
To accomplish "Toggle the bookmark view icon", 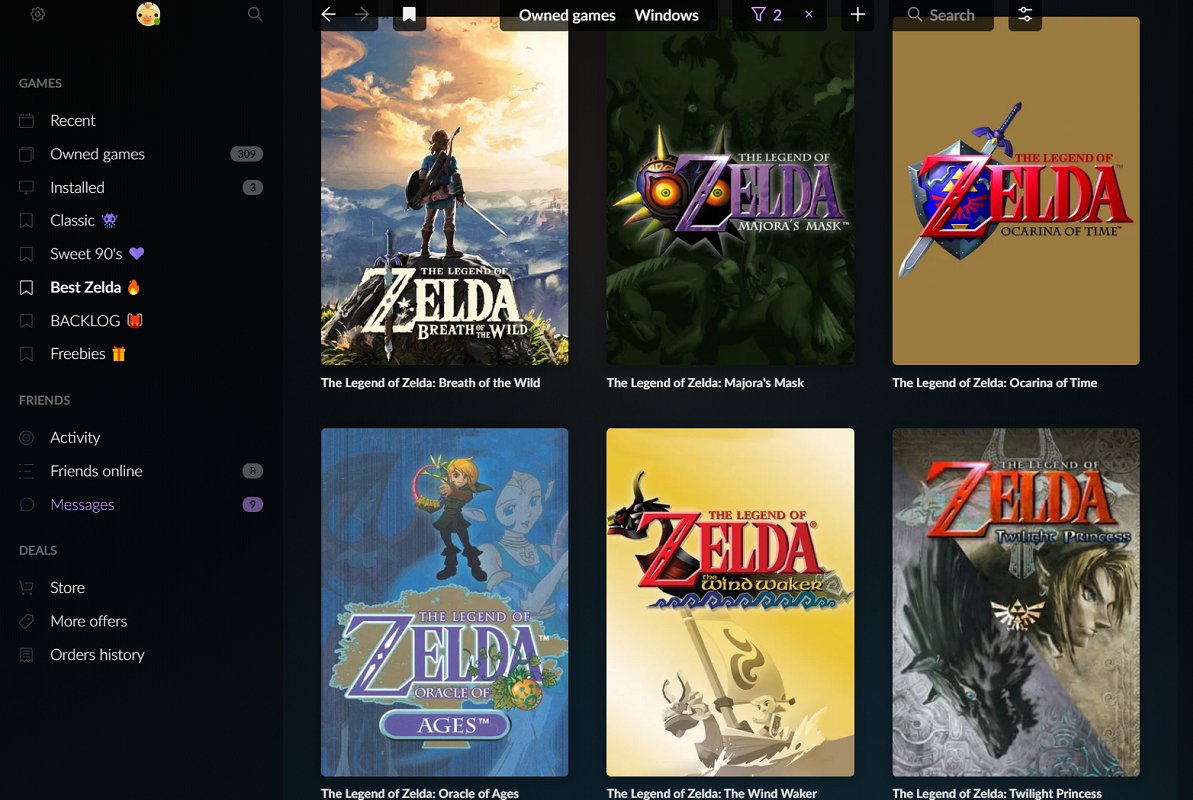I will coord(409,14).
